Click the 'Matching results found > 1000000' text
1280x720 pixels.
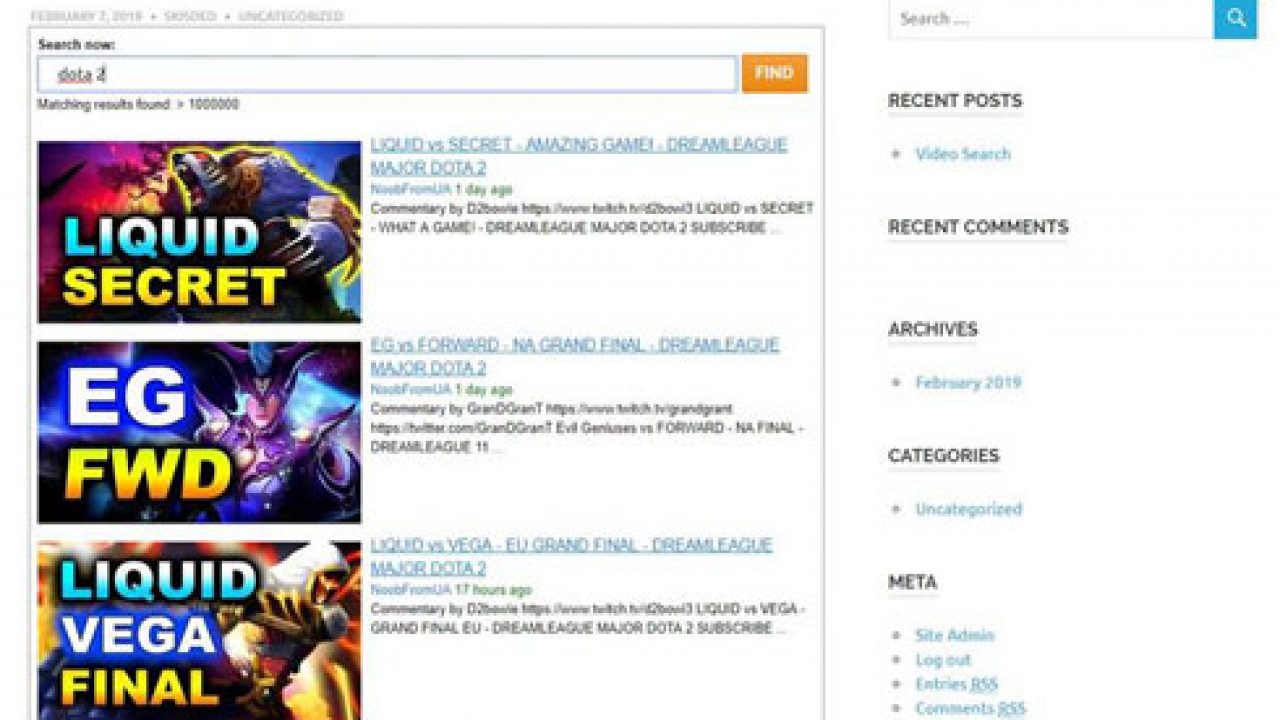point(138,104)
